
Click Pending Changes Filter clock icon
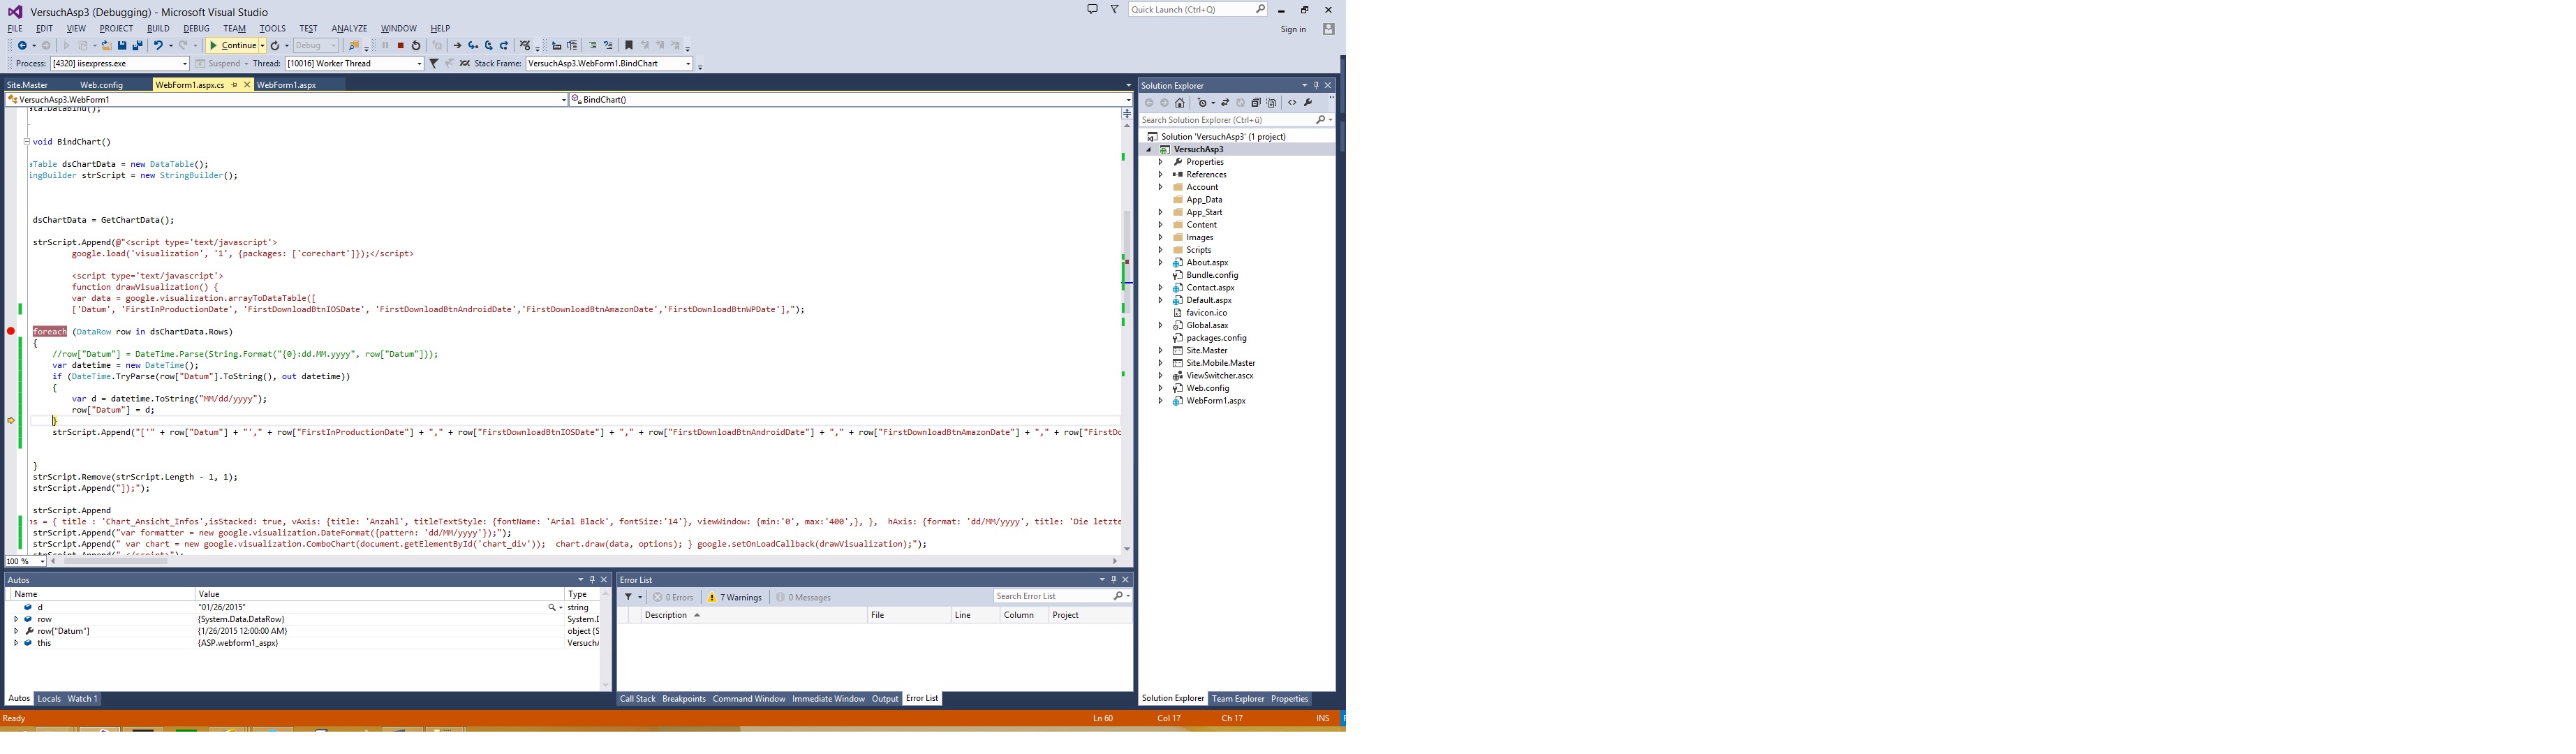pos(1202,103)
